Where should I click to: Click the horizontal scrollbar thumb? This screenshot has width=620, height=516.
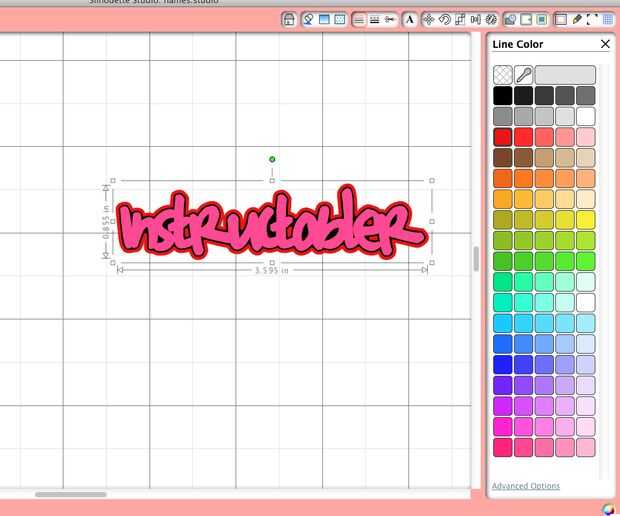[70, 494]
